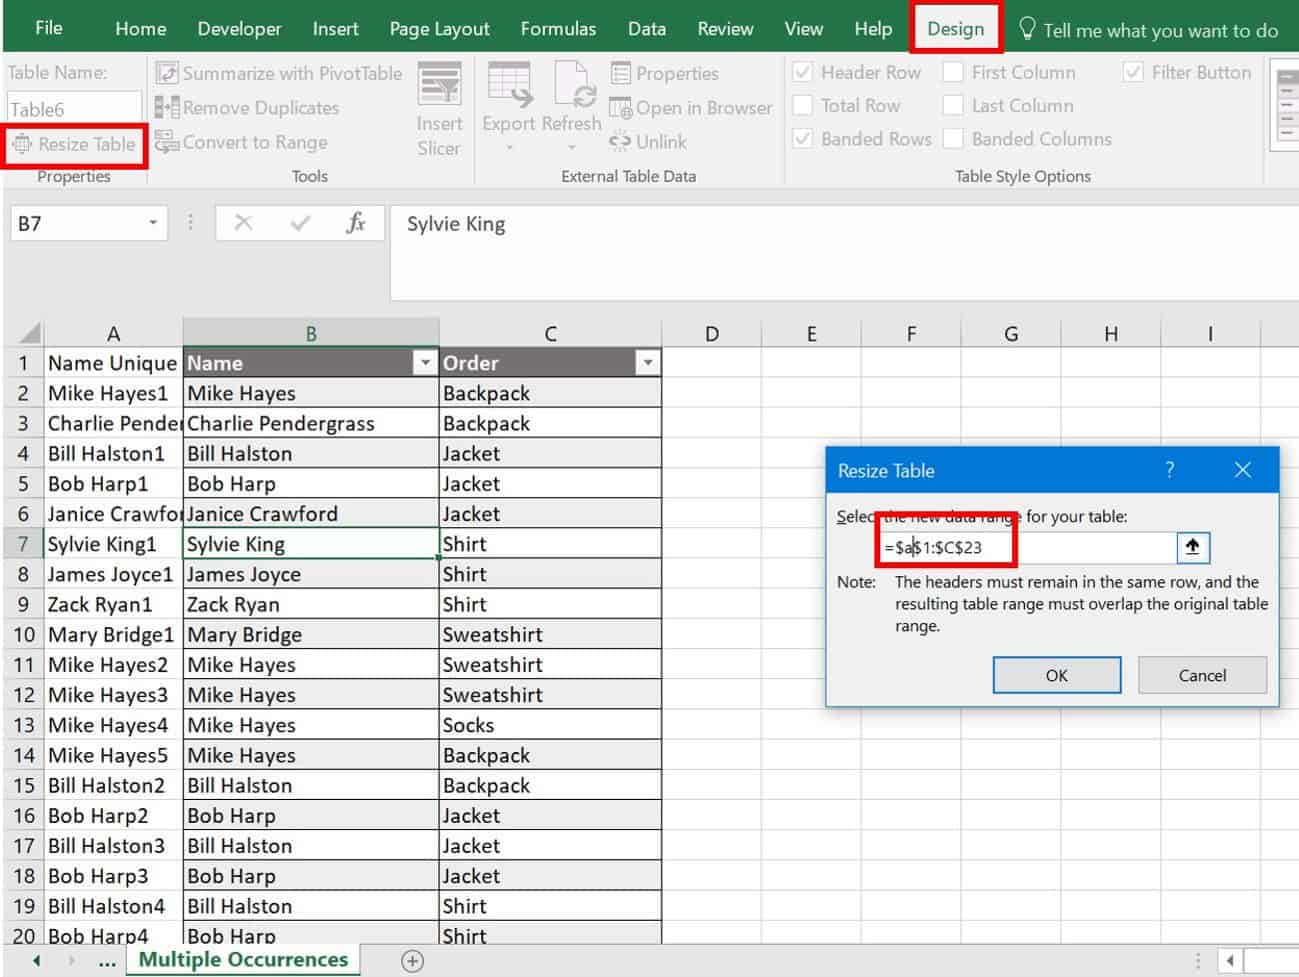Enable the Banded Columns checkbox
1299x977 pixels.
tap(954, 139)
